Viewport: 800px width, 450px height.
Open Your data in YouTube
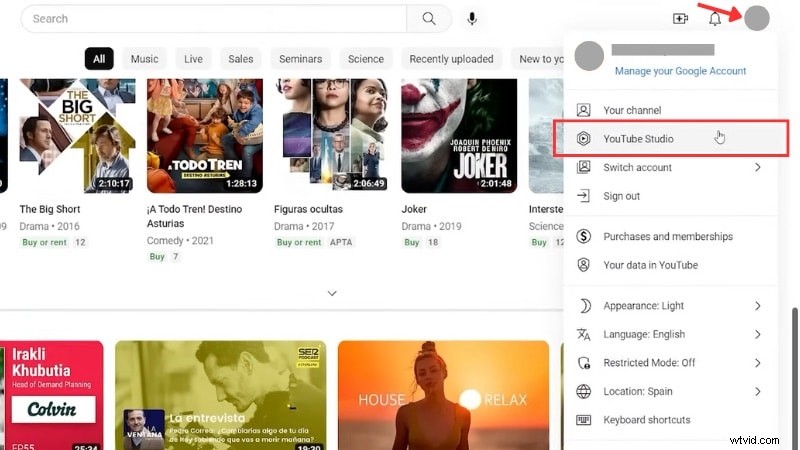pyautogui.click(x=671, y=265)
